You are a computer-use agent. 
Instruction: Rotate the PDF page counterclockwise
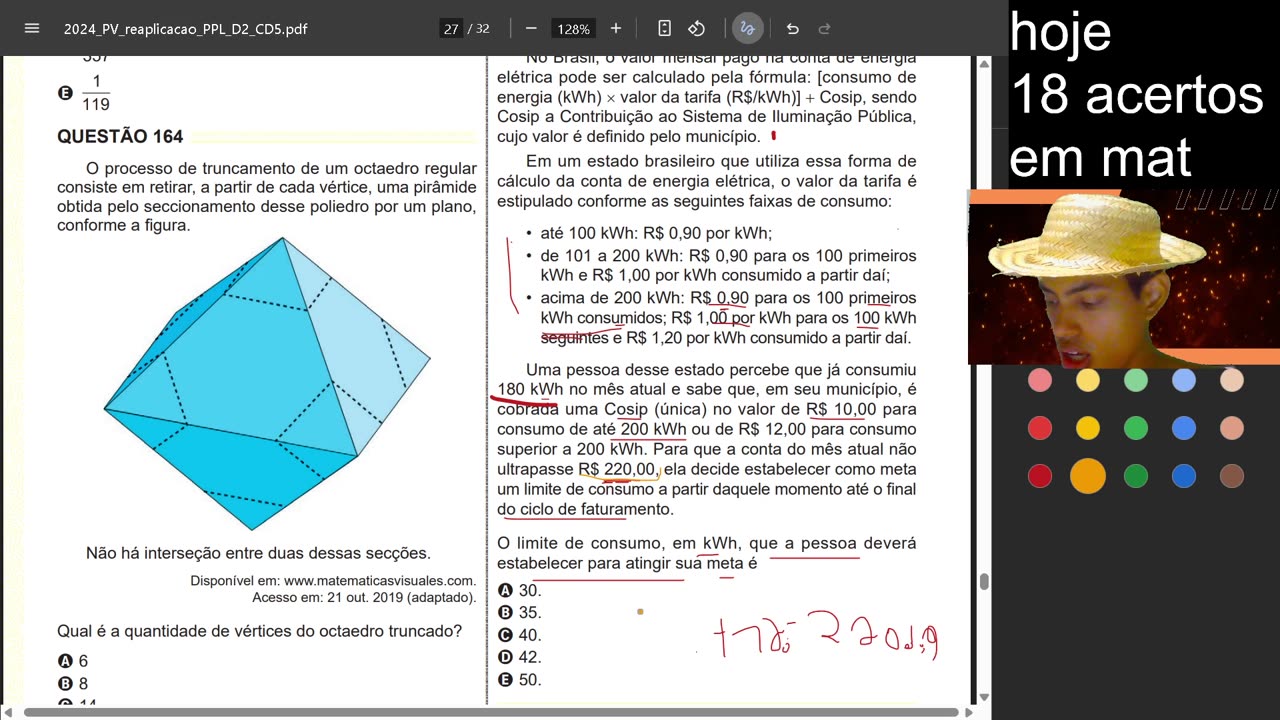[697, 28]
